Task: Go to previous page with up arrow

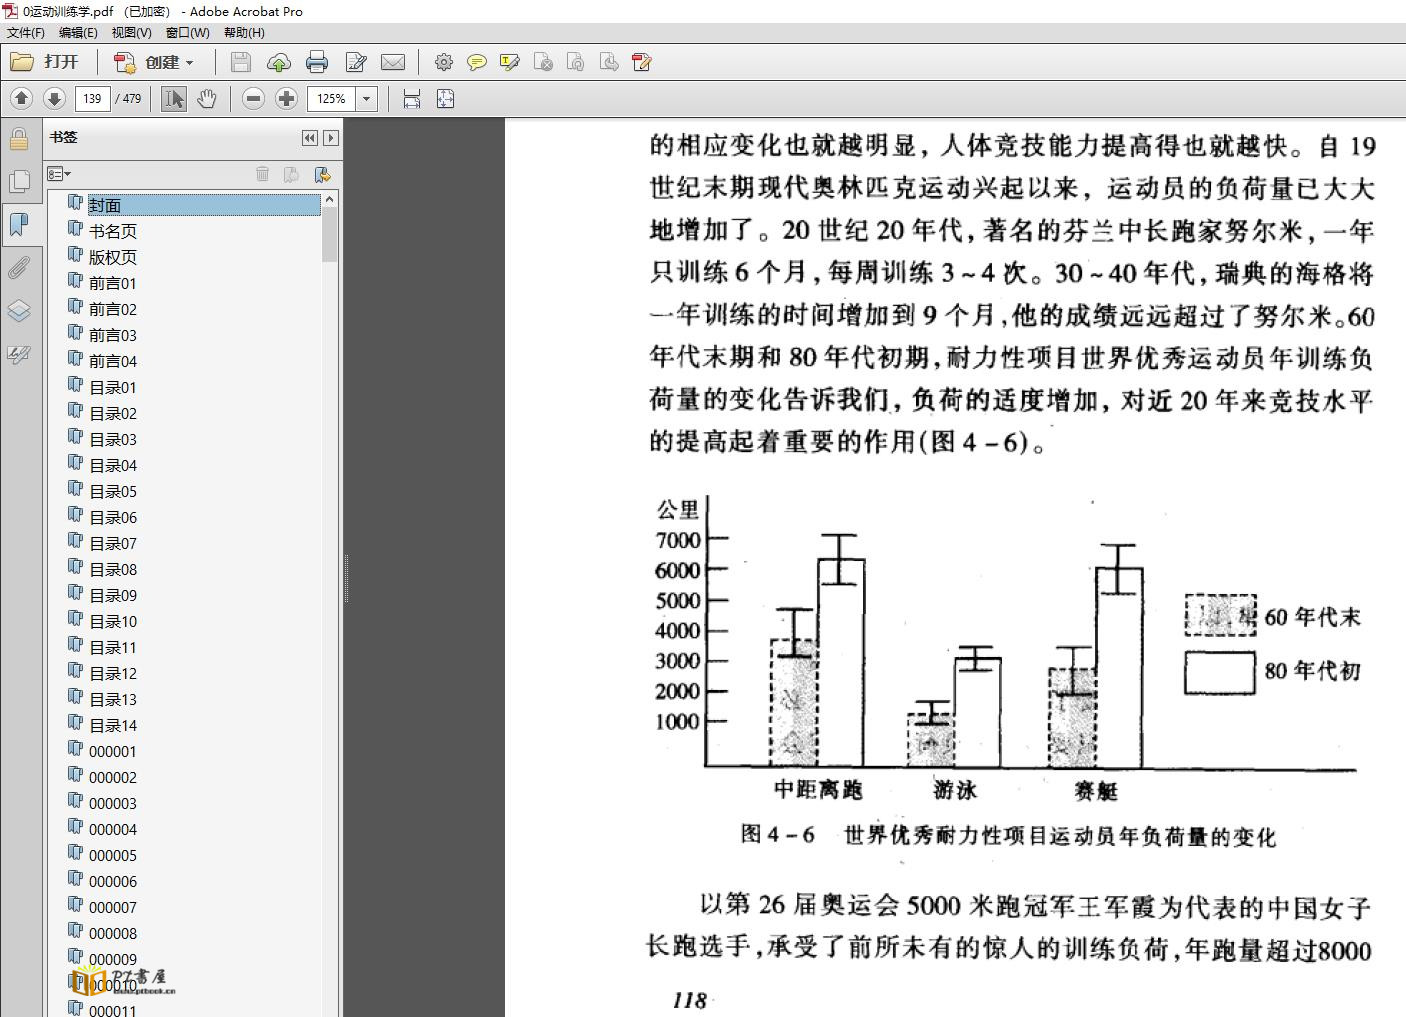Action: [x=22, y=98]
